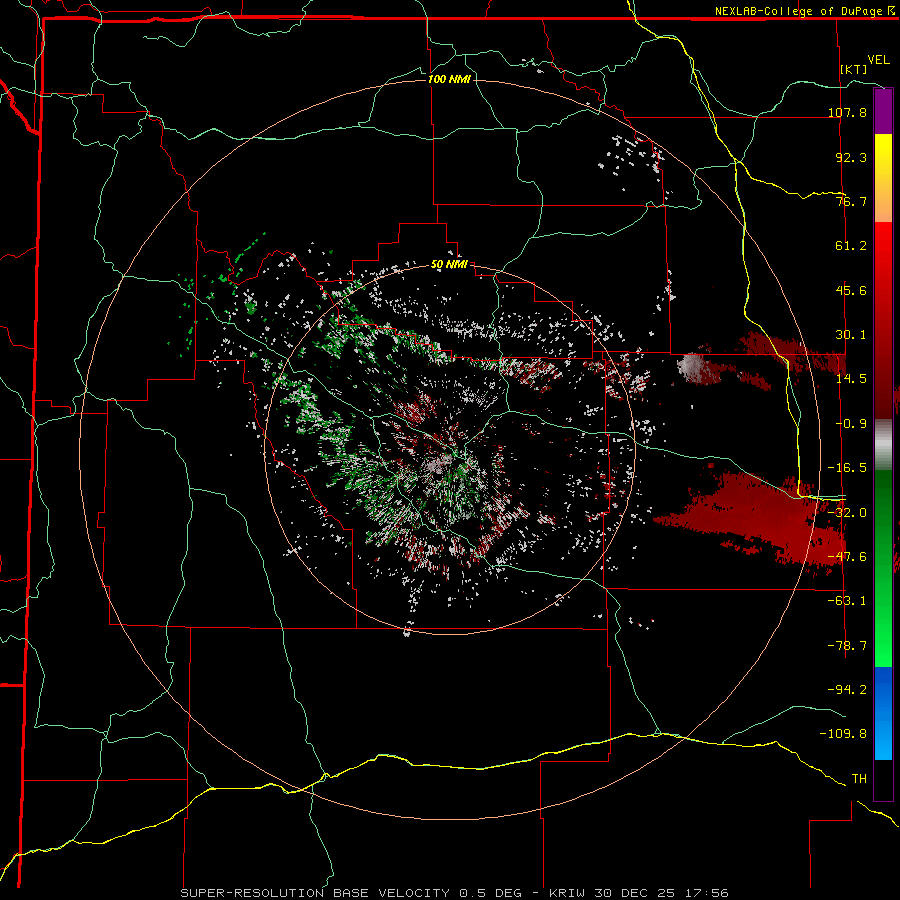Click the -47.6 velocity scale value

(x=847, y=557)
